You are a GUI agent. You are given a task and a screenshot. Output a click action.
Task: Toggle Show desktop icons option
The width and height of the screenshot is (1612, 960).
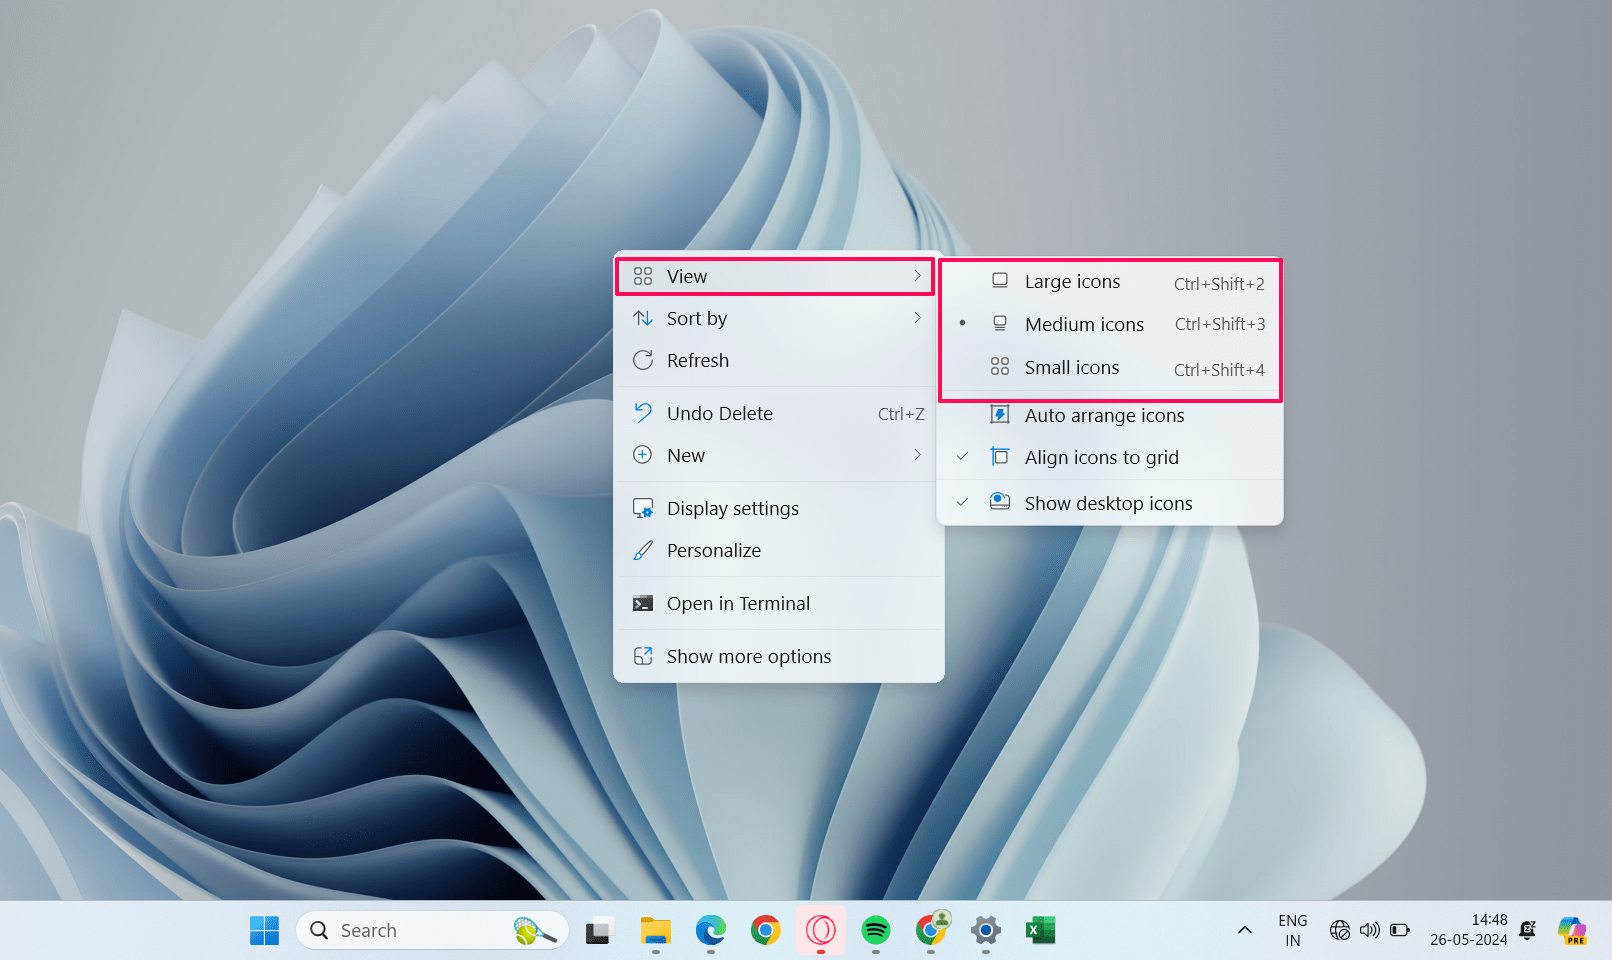[x=1108, y=504]
